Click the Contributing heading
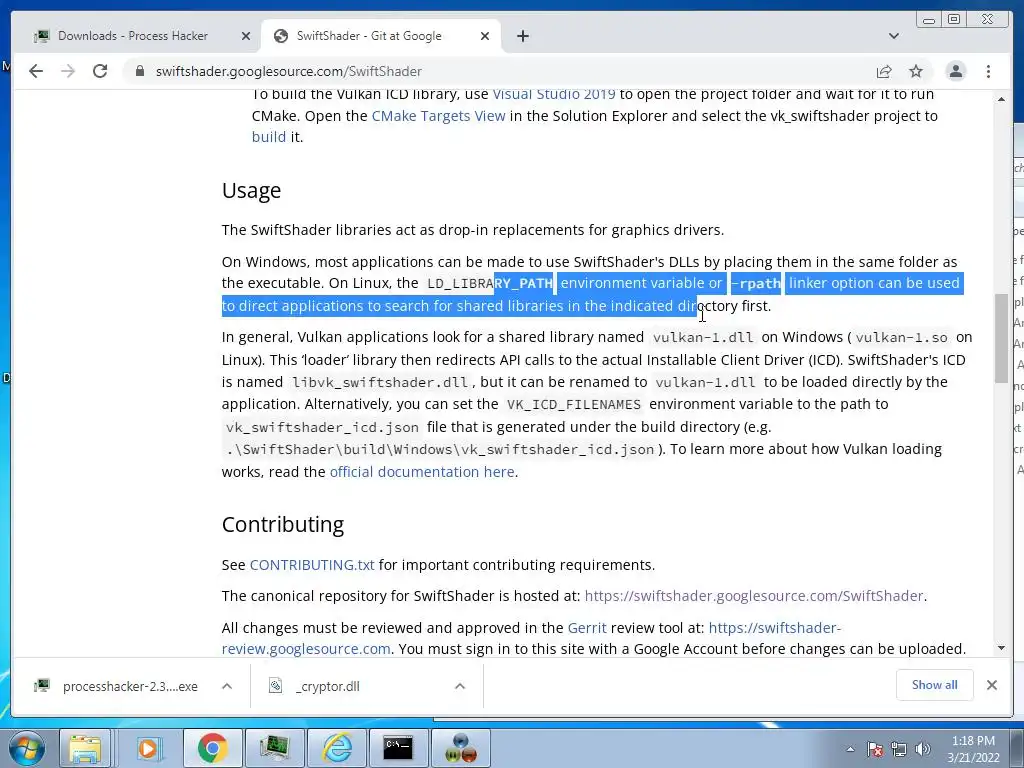This screenshot has height=768, width=1024. coord(283,524)
